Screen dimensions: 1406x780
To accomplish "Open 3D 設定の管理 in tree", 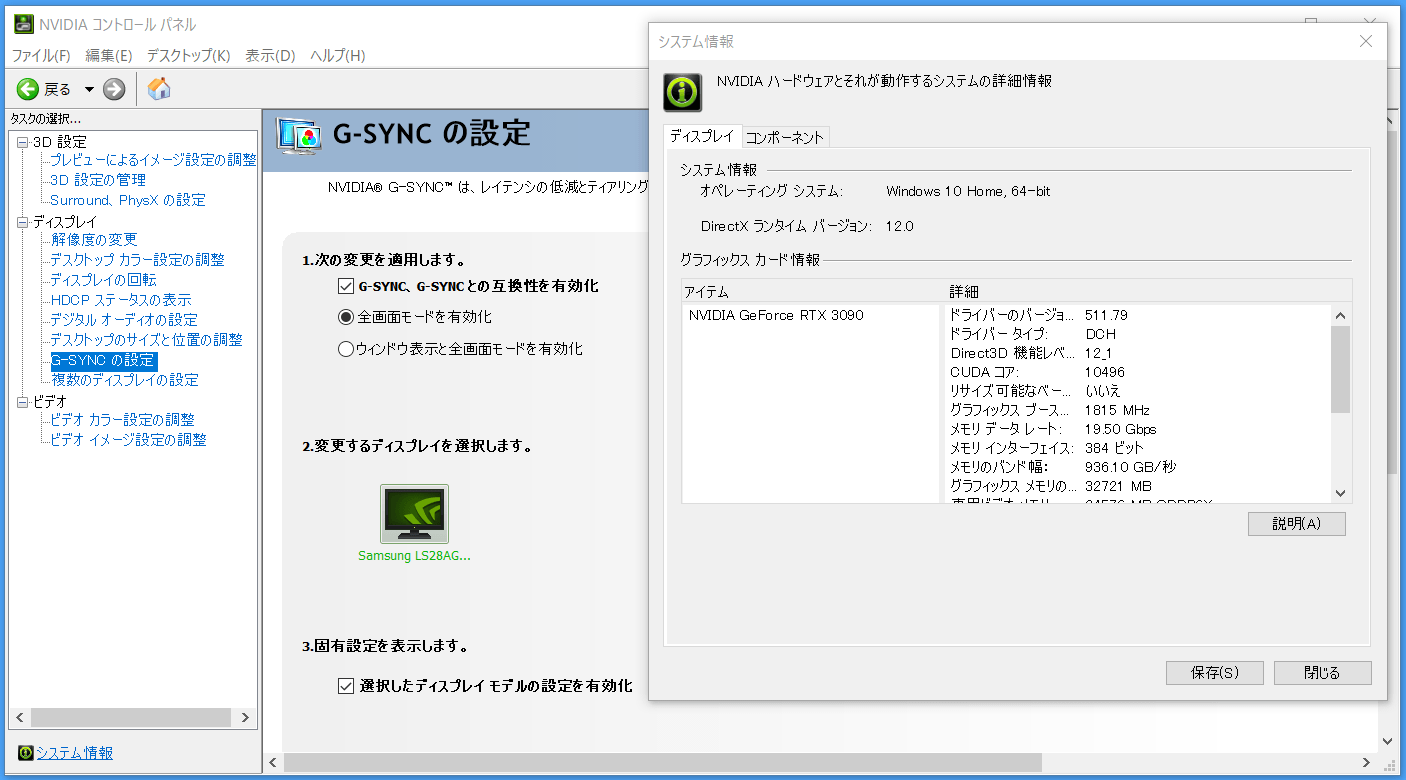I will 98,180.
